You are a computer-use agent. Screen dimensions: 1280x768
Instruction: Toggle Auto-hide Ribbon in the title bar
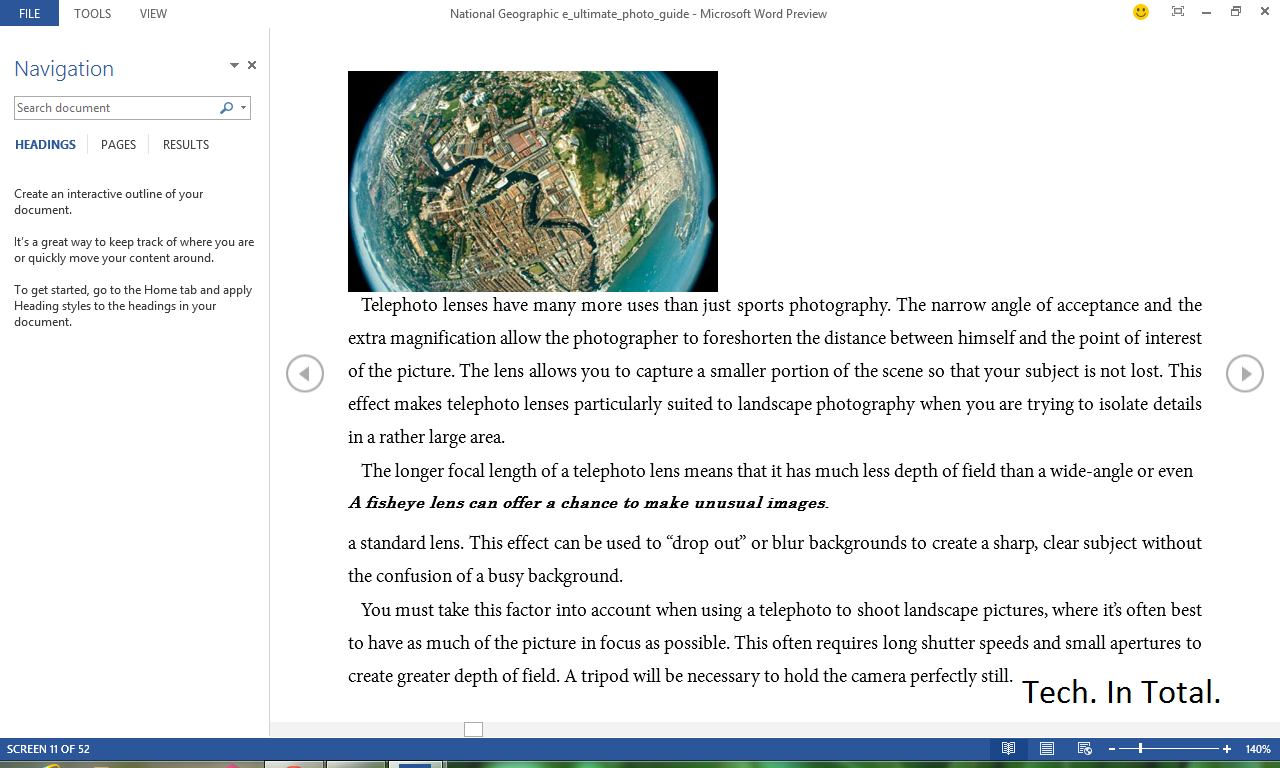coord(1177,13)
